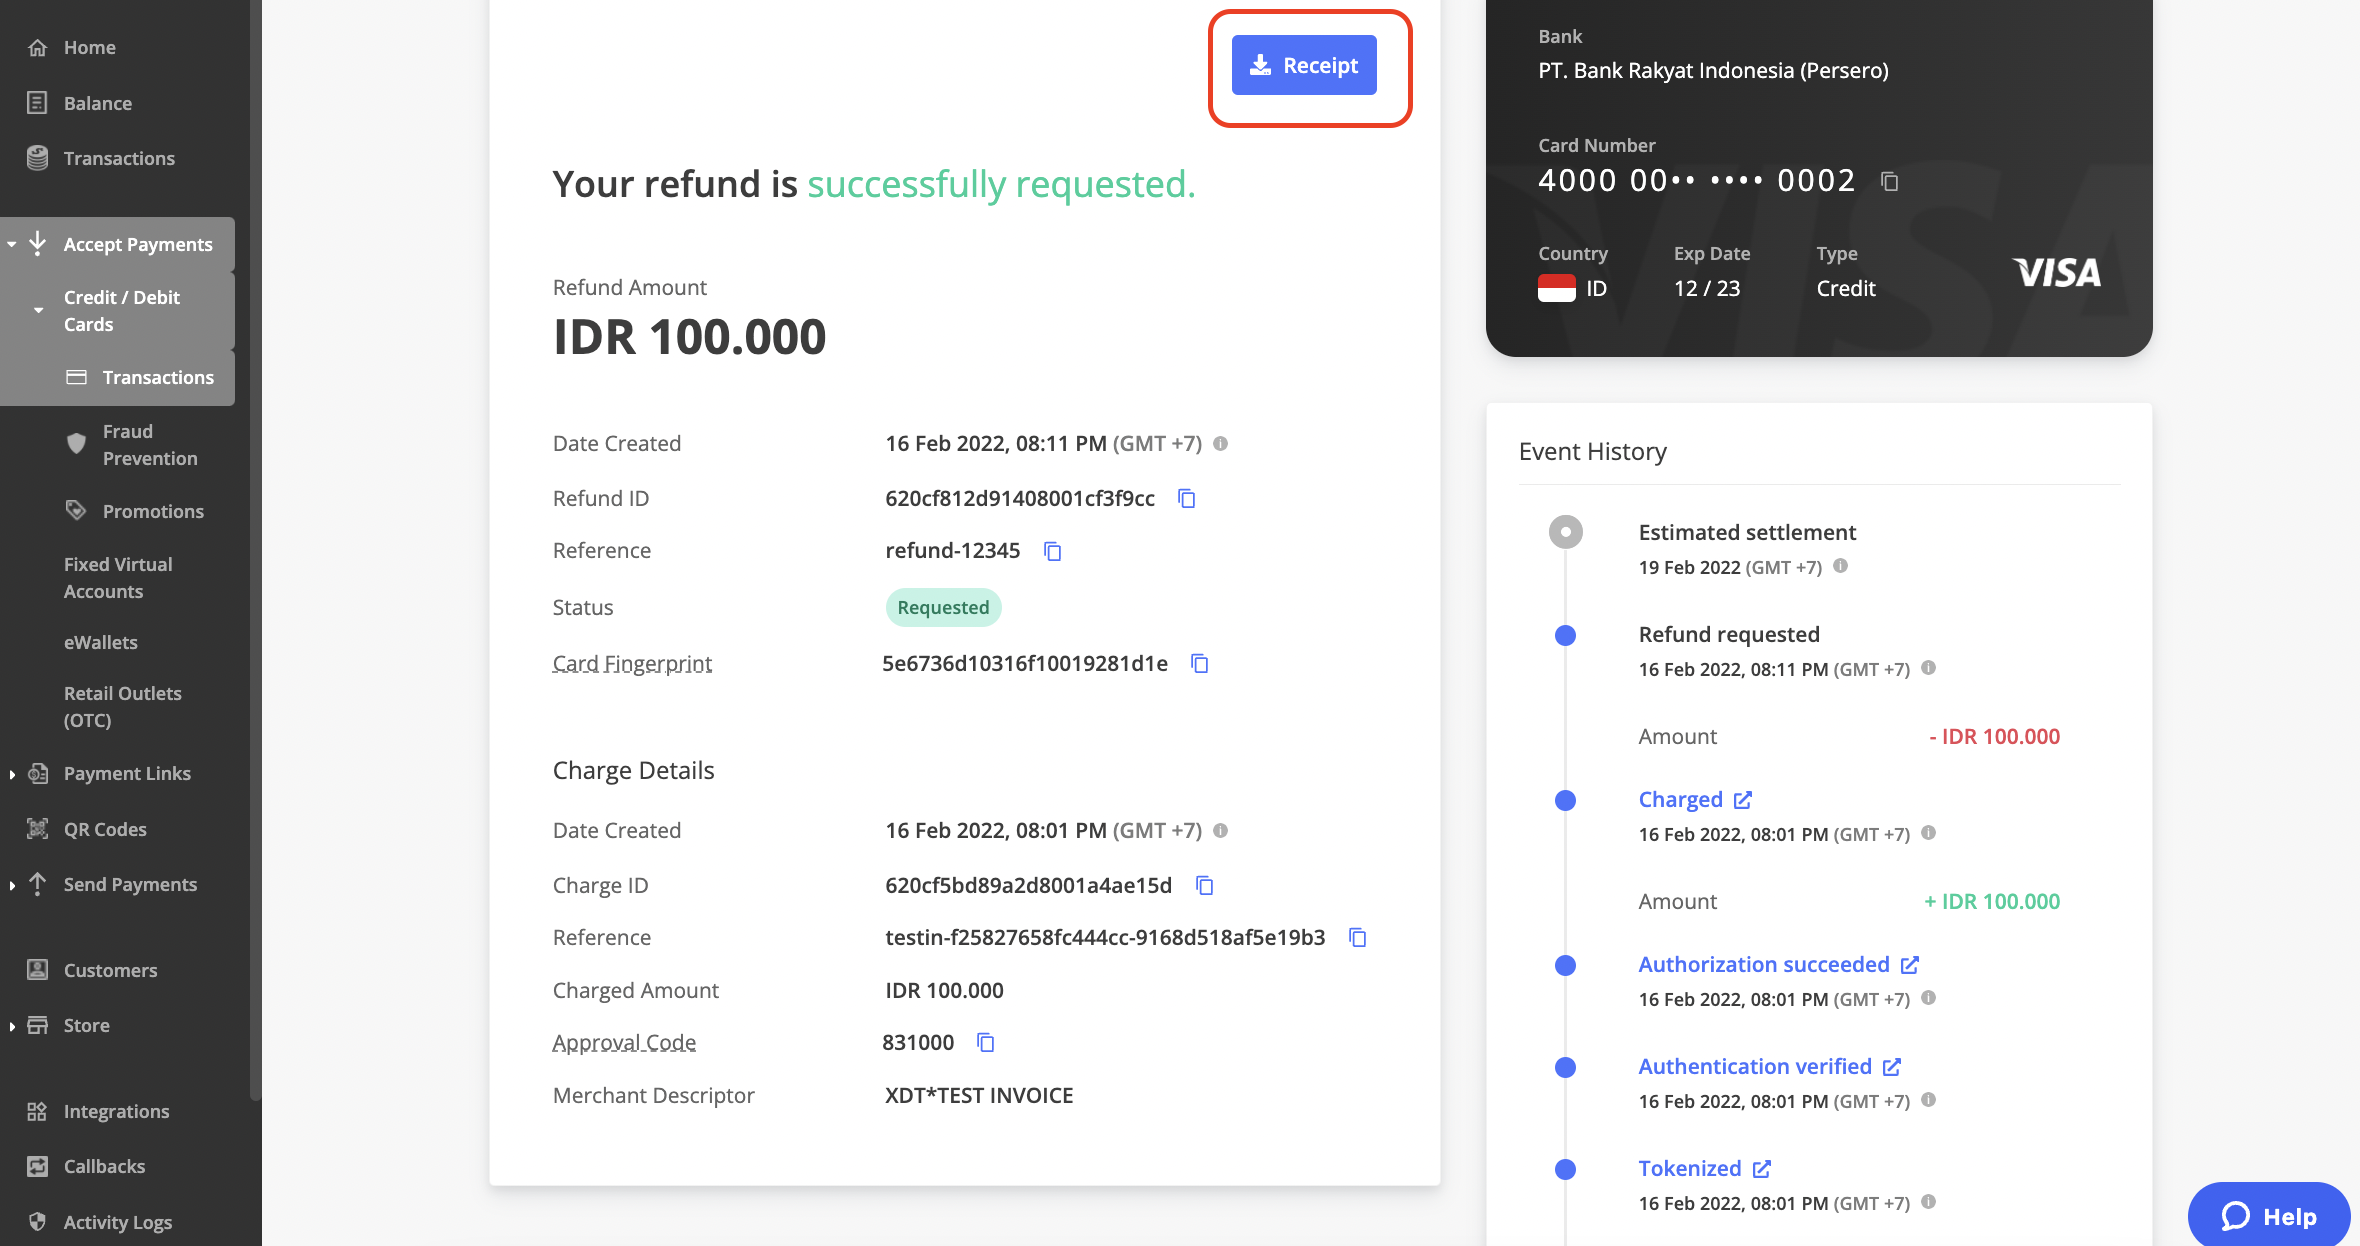
Task: Click the info icon beside Date Created
Action: pyautogui.click(x=1220, y=443)
